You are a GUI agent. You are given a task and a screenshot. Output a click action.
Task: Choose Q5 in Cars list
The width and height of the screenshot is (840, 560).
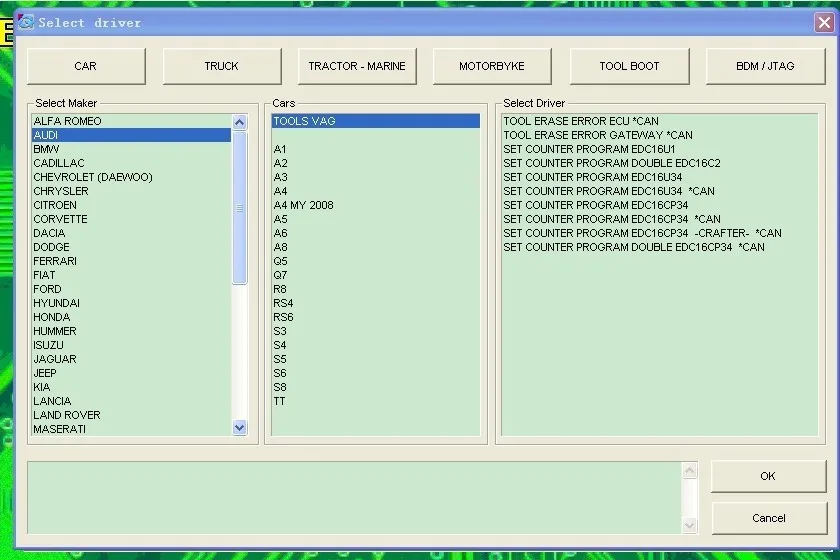coord(376,261)
